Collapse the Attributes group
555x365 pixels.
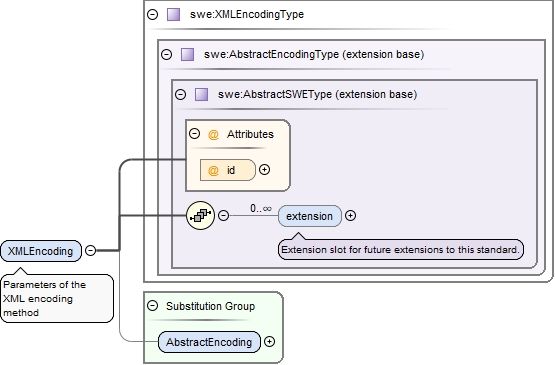tap(194, 133)
